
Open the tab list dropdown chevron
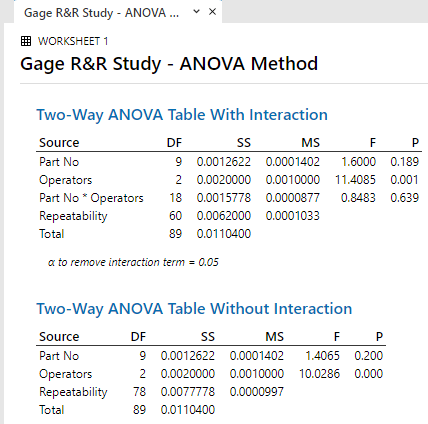[x=197, y=12]
